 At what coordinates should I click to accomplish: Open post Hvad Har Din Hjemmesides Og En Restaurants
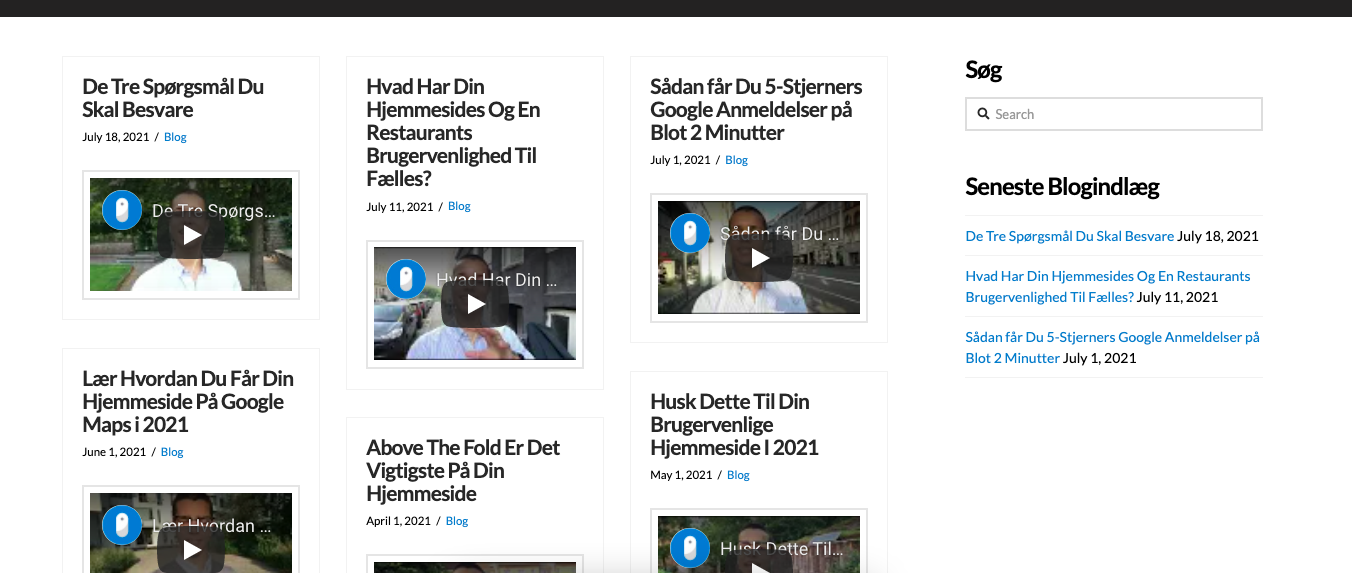coord(453,132)
